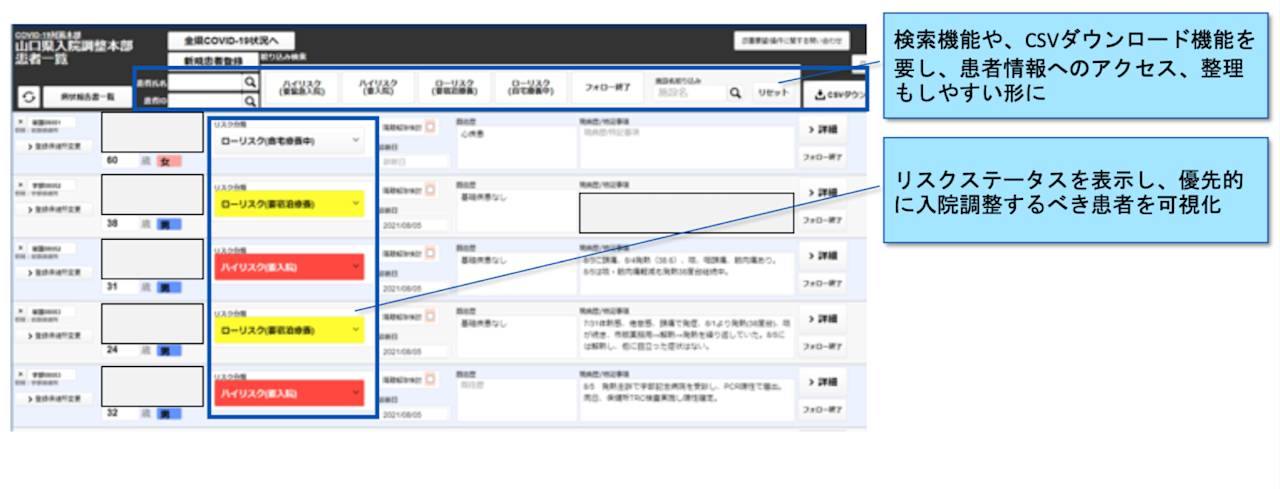Open 詳細 for the age-60 patient

(x=821, y=129)
